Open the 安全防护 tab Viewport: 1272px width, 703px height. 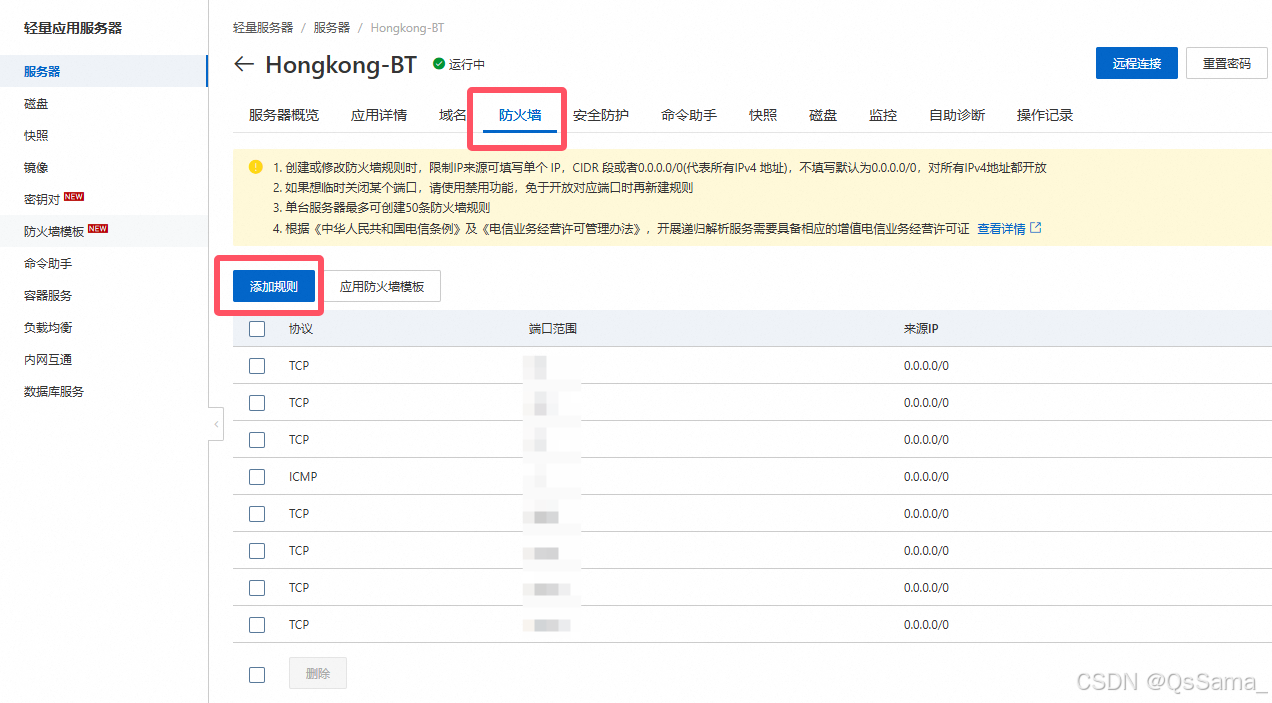pos(601,115)
